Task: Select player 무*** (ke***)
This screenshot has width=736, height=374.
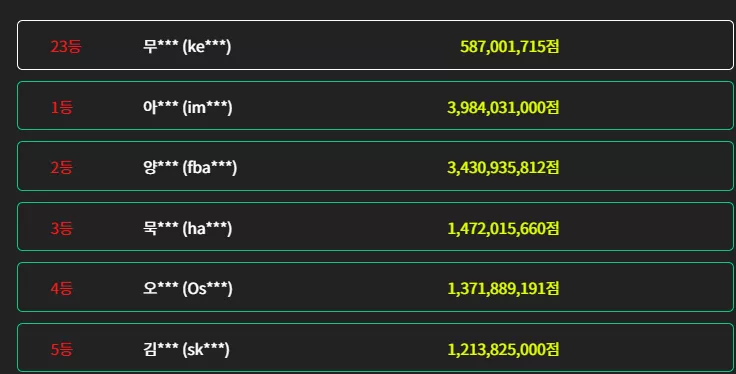Action: click(187, 46)
